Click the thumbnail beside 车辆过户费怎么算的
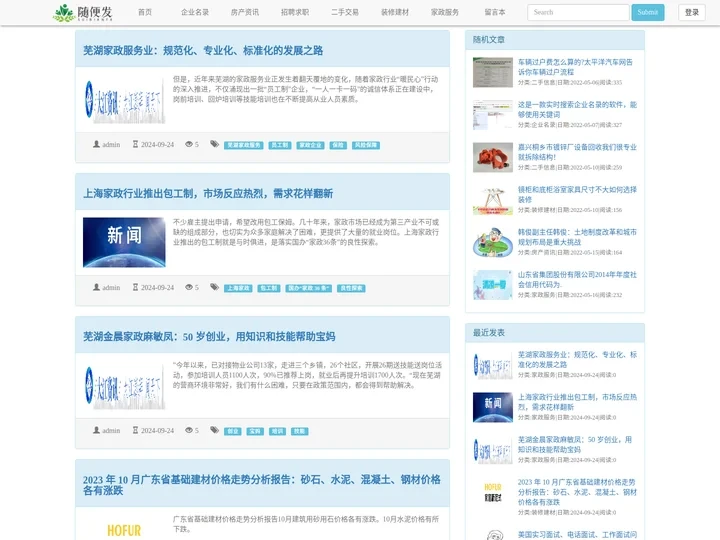The height and width of the screenshot is (540, 720). click(493, 72)
